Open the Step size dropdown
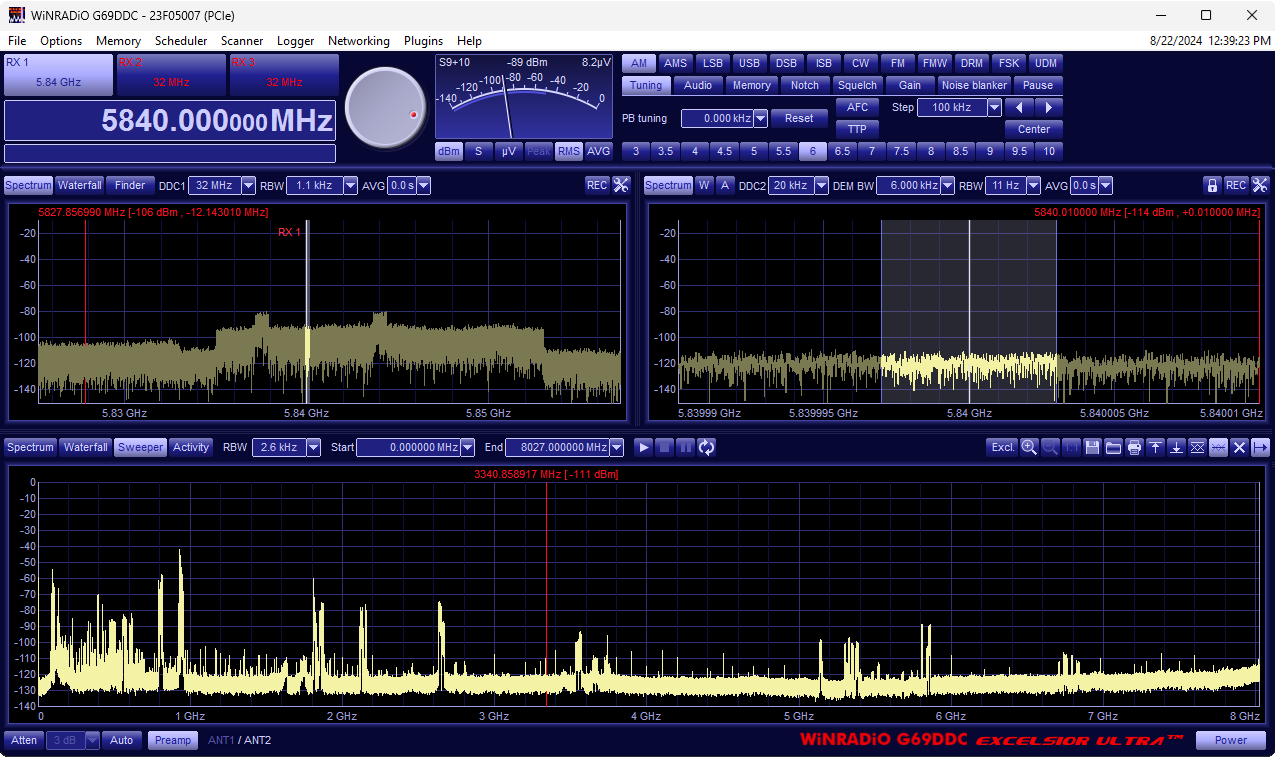 [x=994, y=107]
